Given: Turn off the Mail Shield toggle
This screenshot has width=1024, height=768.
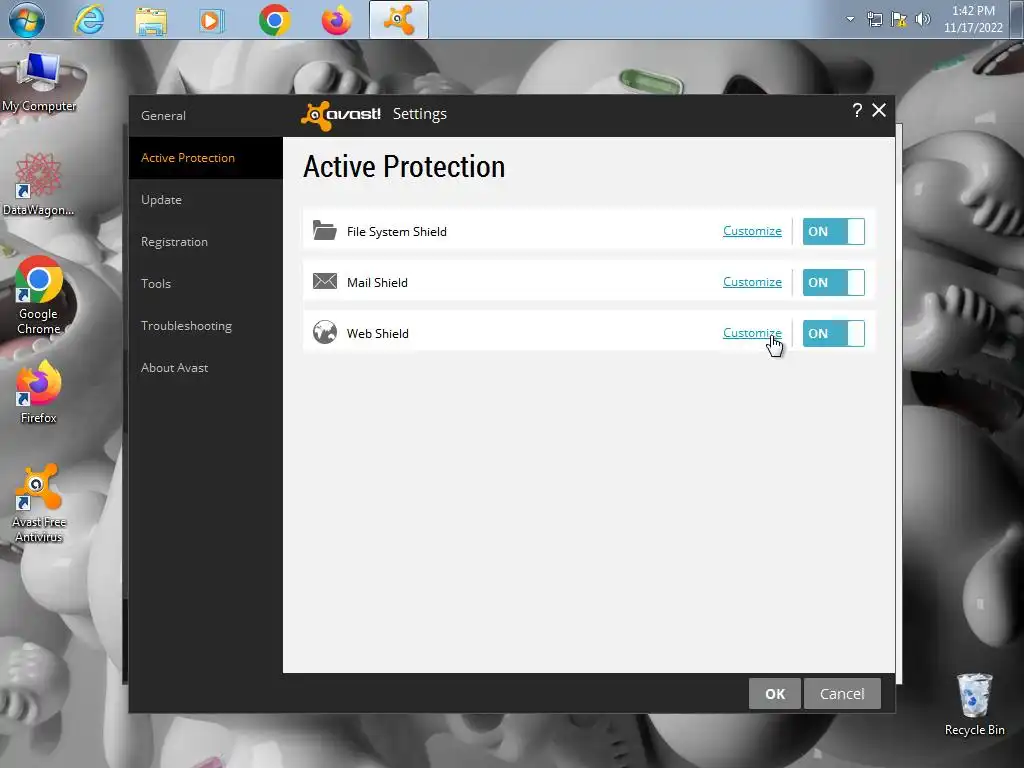Looking at the screenshot, I should pos(833,282).
